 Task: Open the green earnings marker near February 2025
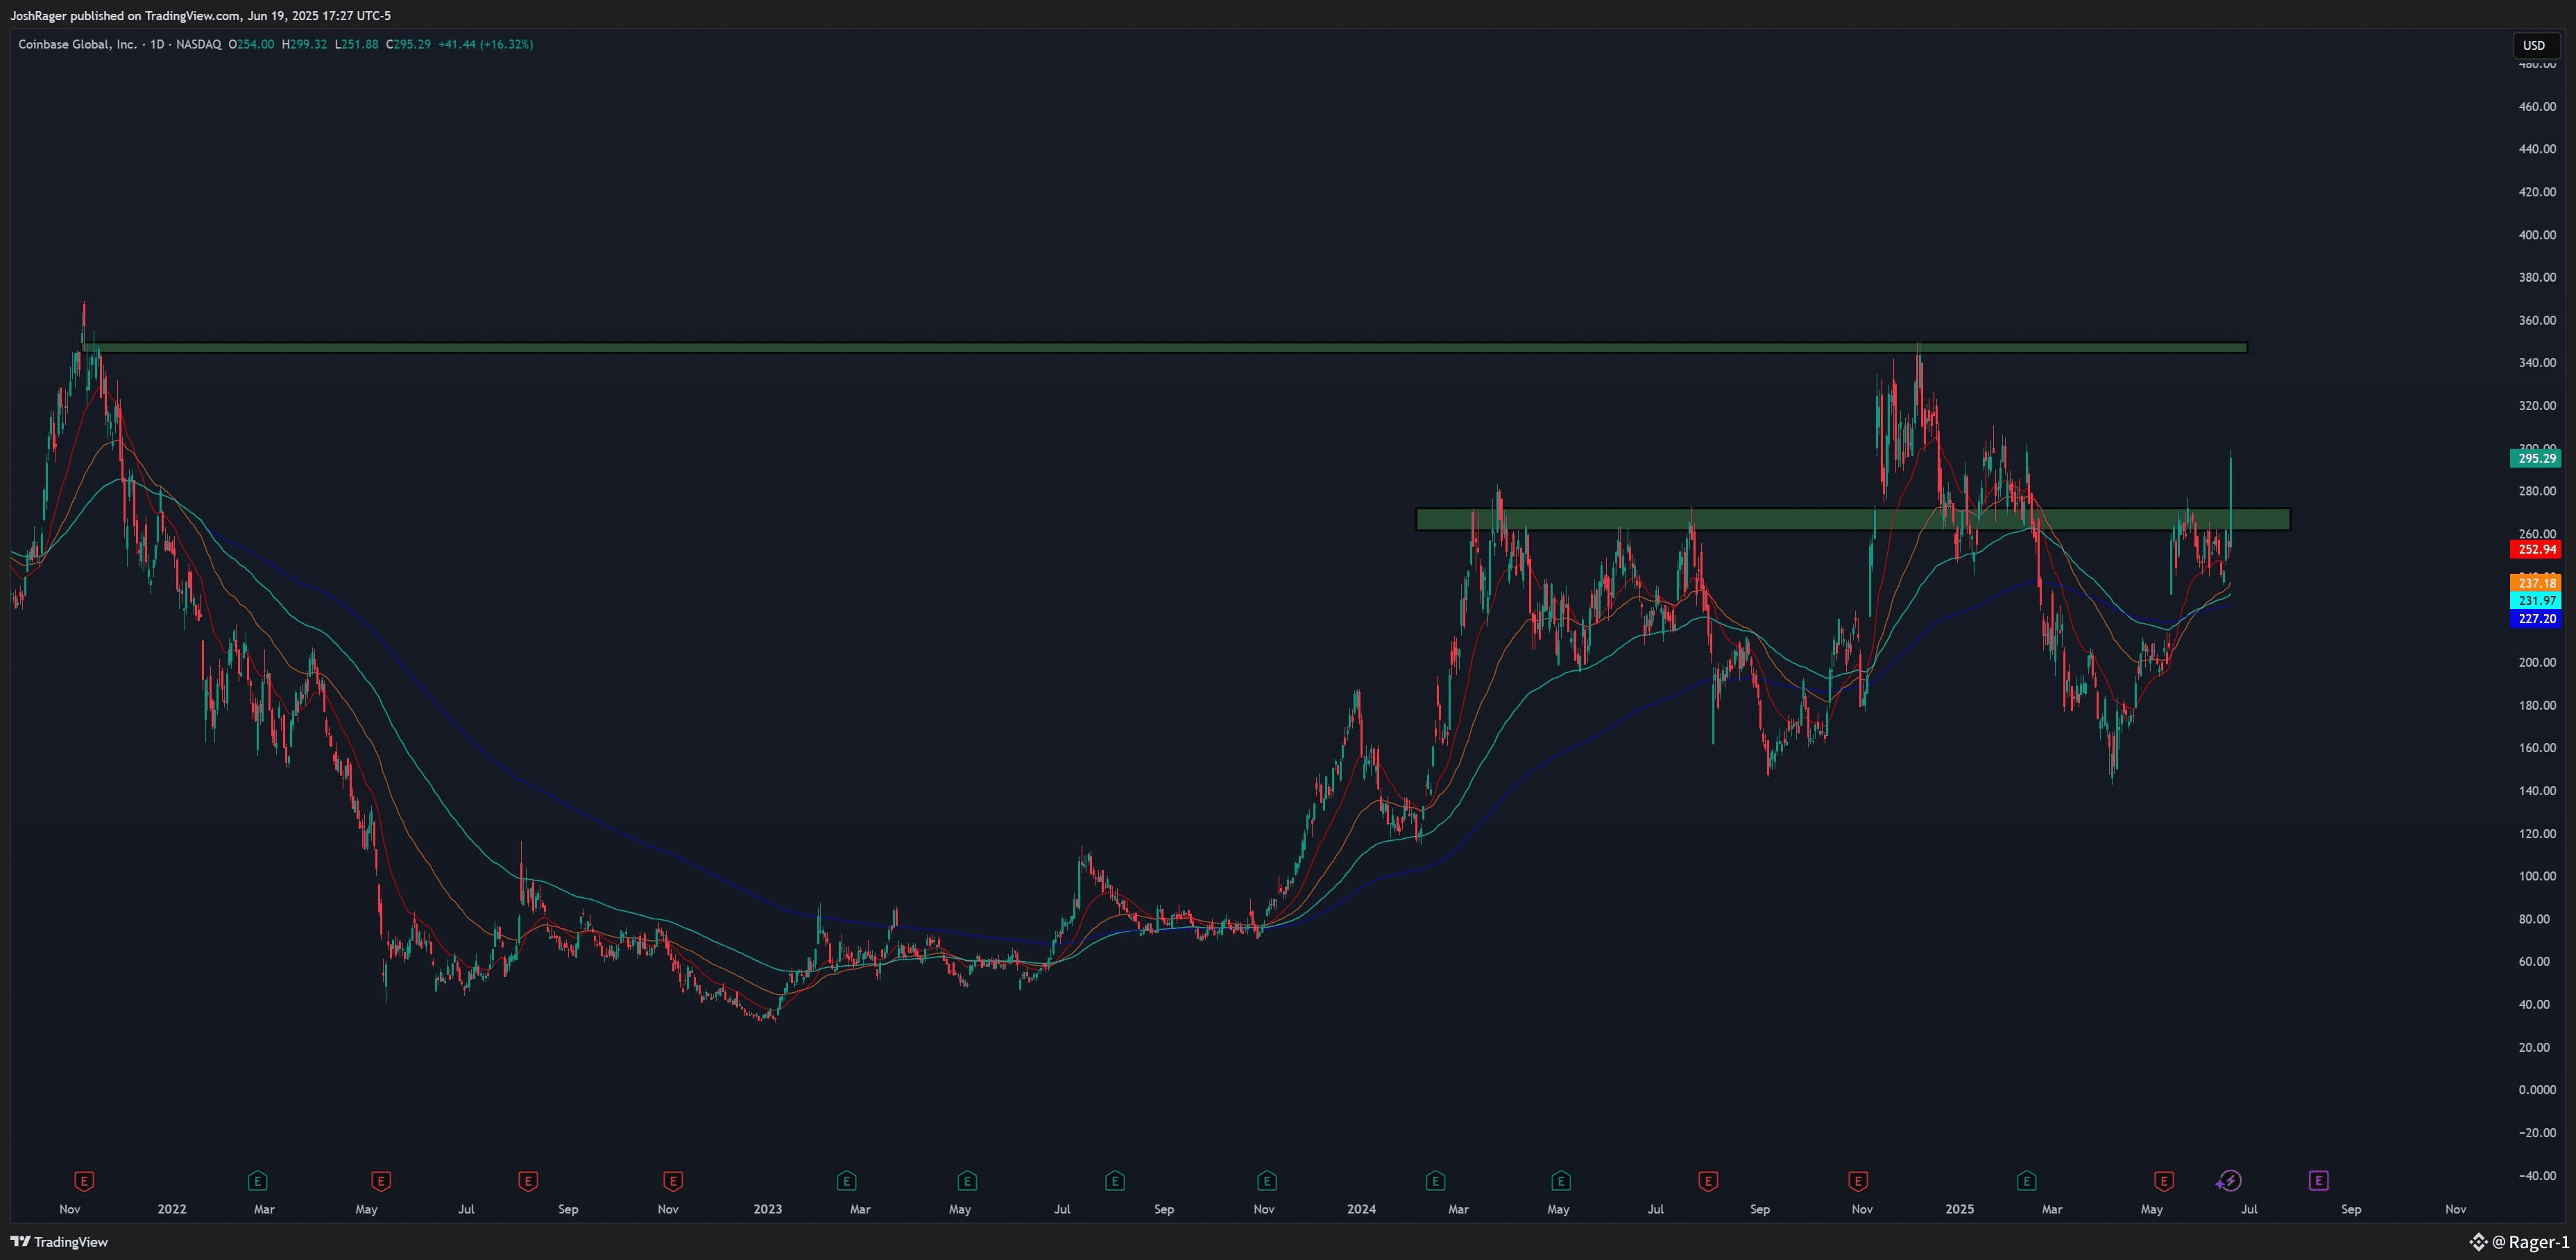[2026, 1181]
